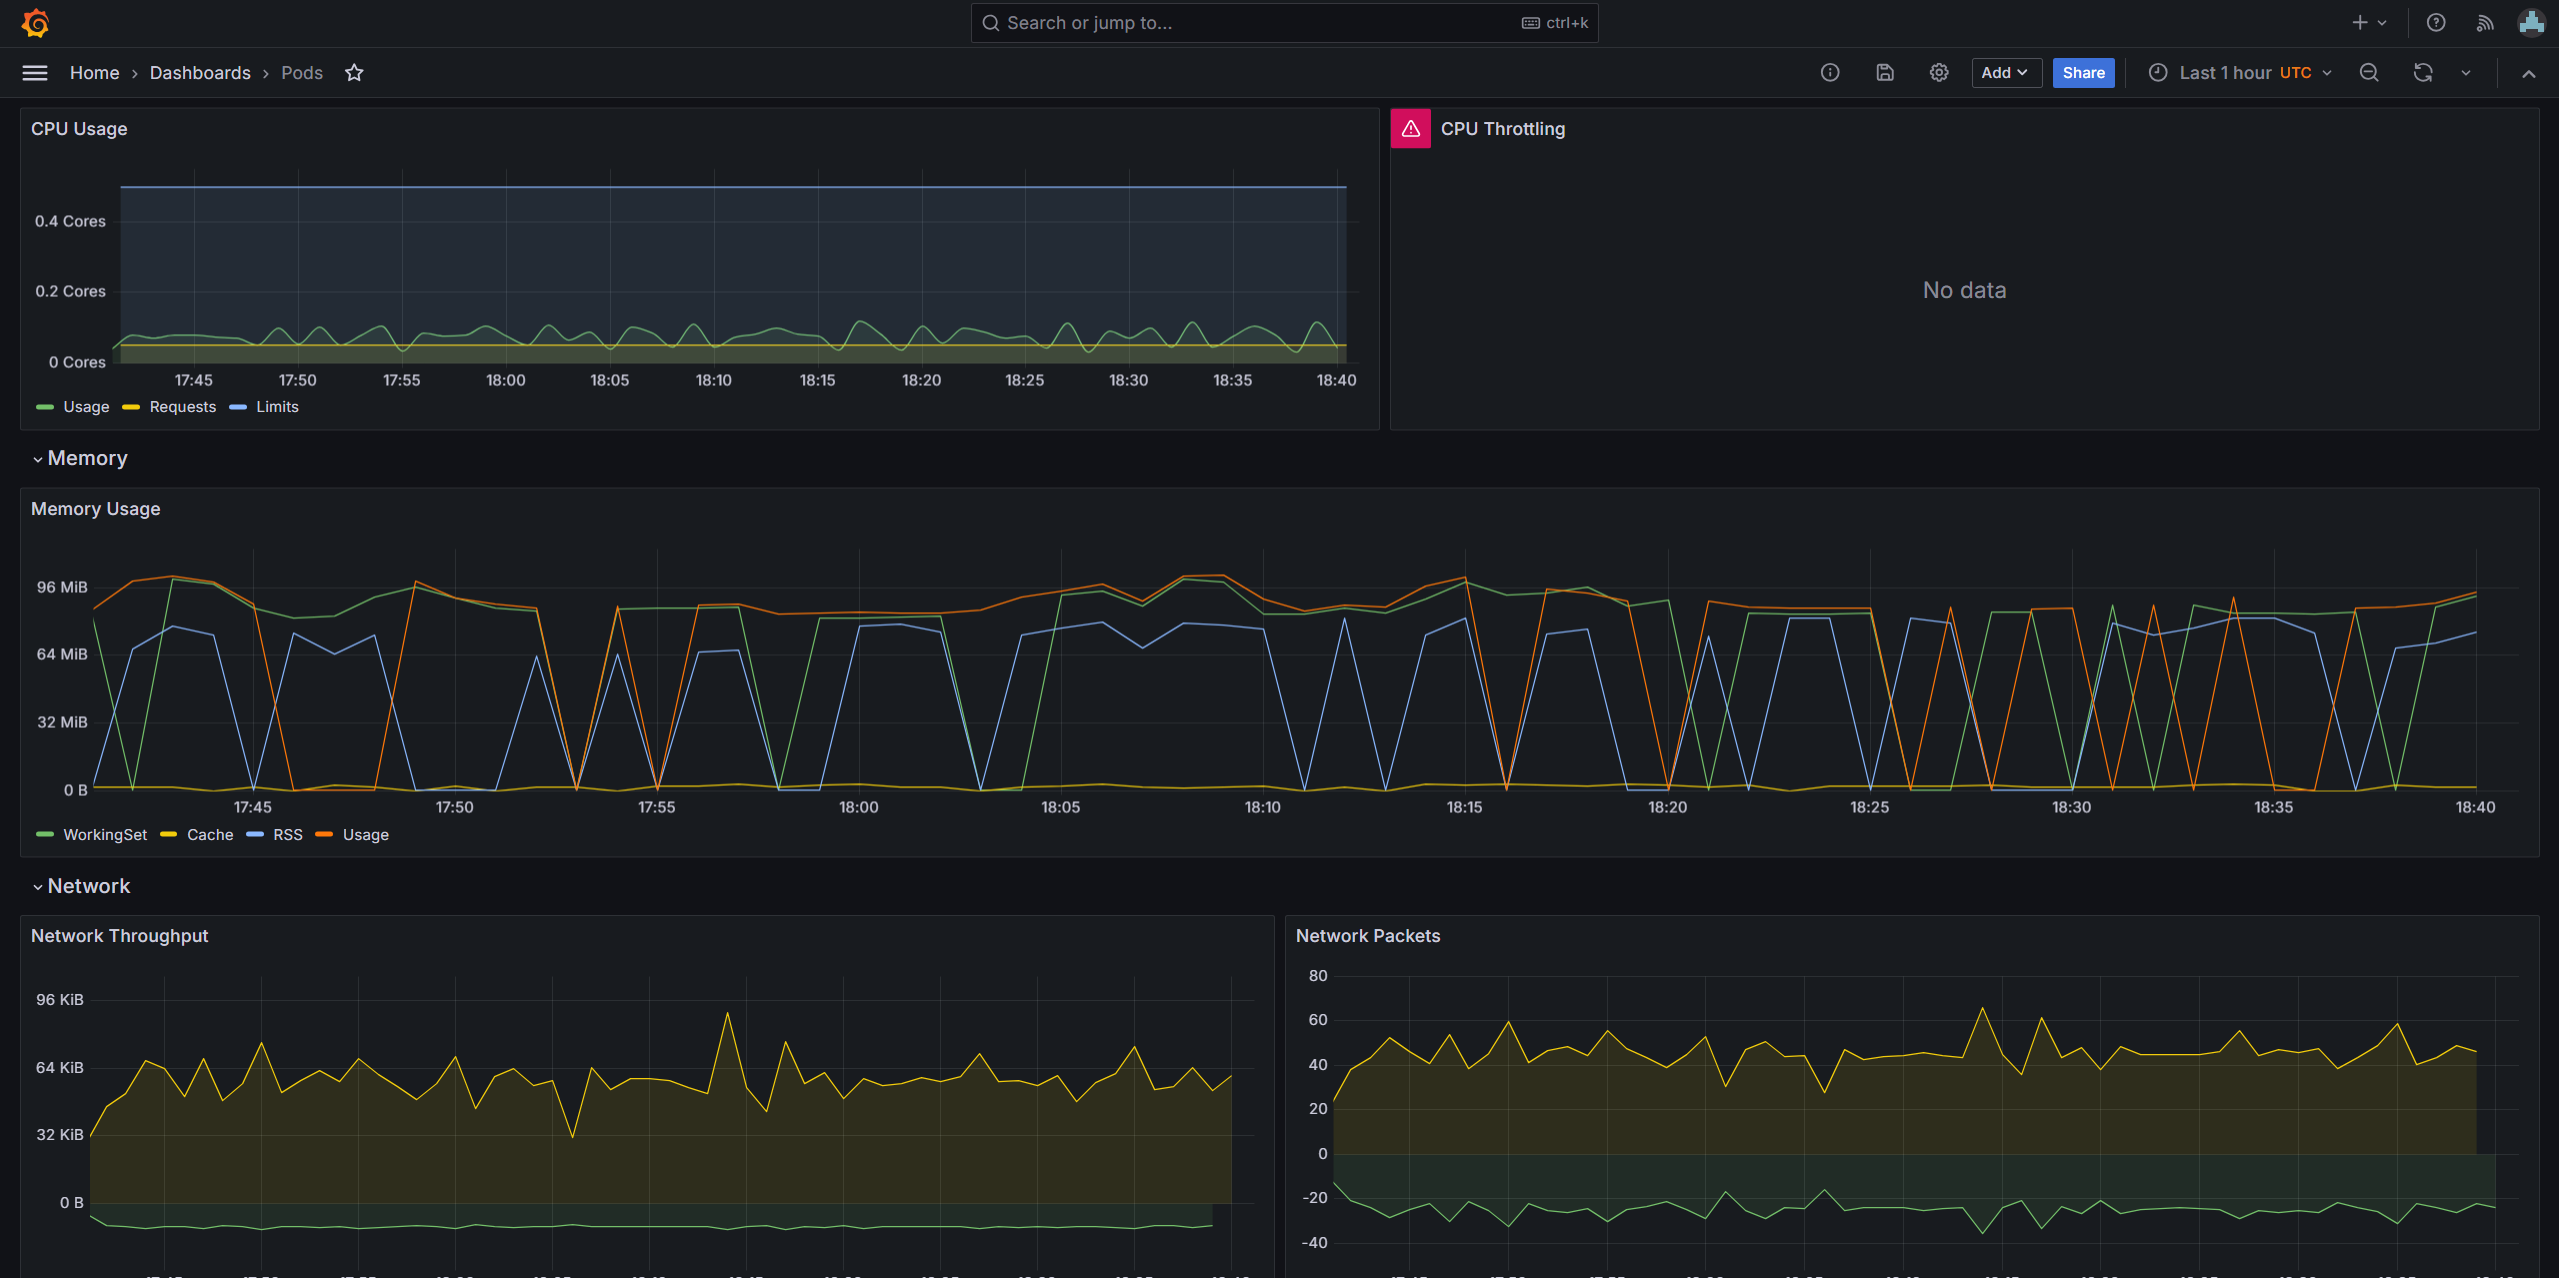
Task: Click the ctrl+k shortcut hint
Action: 1555,23
